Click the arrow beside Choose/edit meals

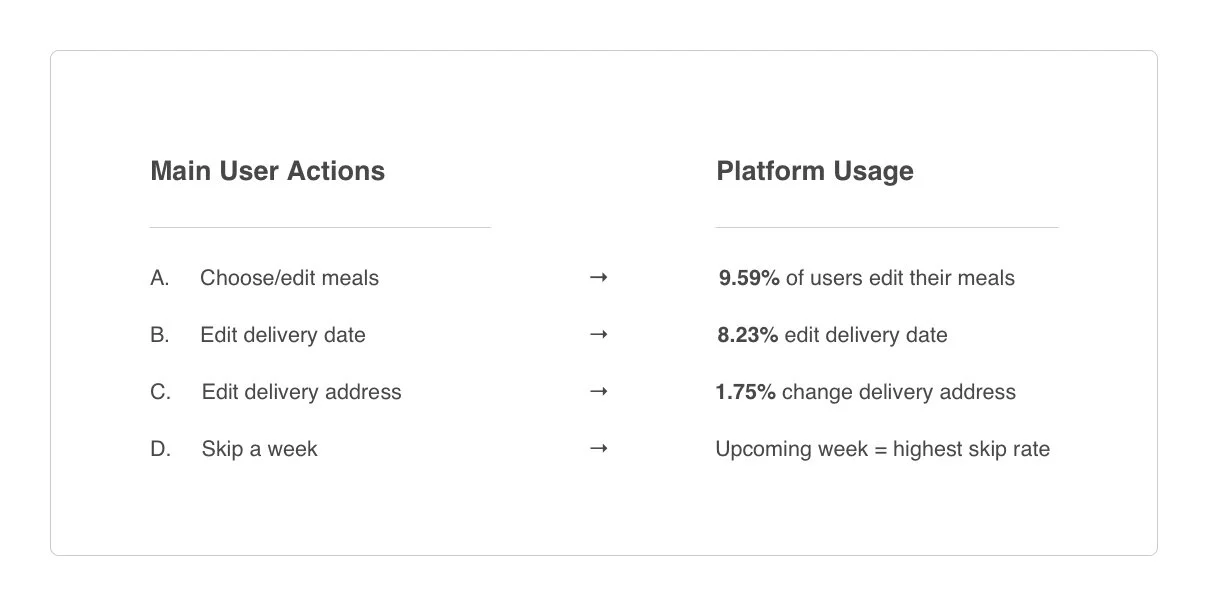[x=599, y=278]
